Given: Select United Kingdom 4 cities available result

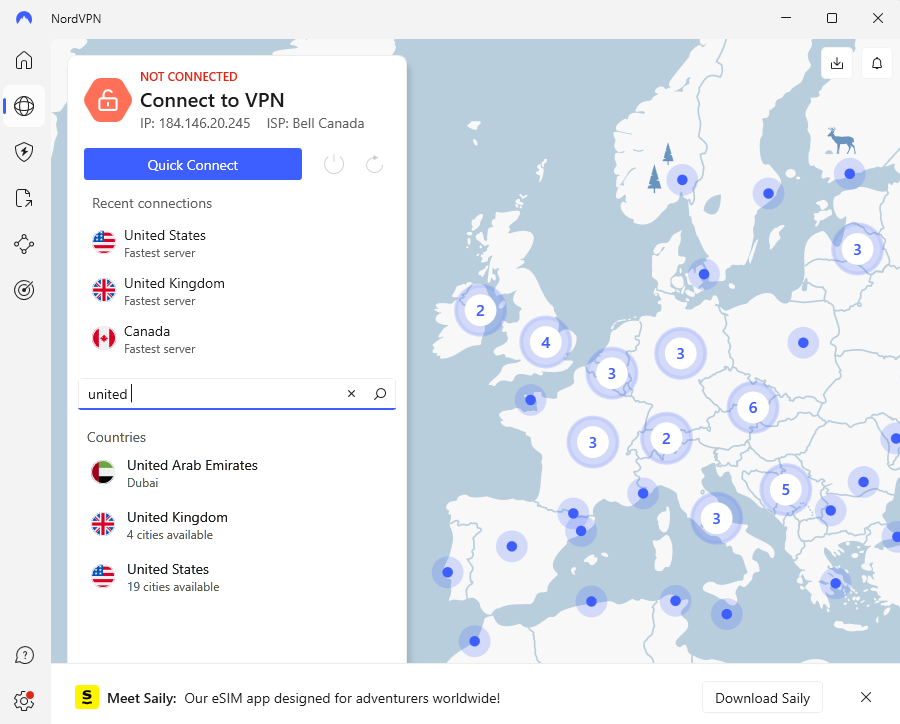Looking at the screenshot, I should tap(236, 525).
